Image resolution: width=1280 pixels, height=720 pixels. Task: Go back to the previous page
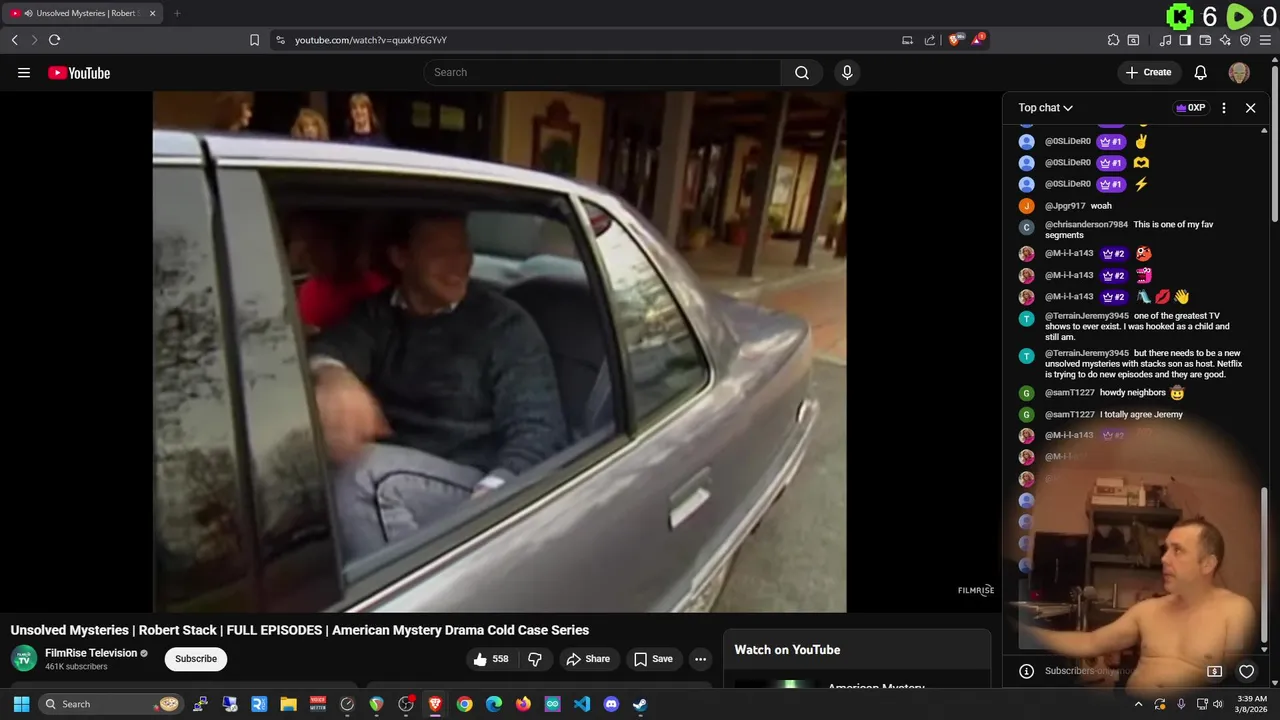click(14, 40)
